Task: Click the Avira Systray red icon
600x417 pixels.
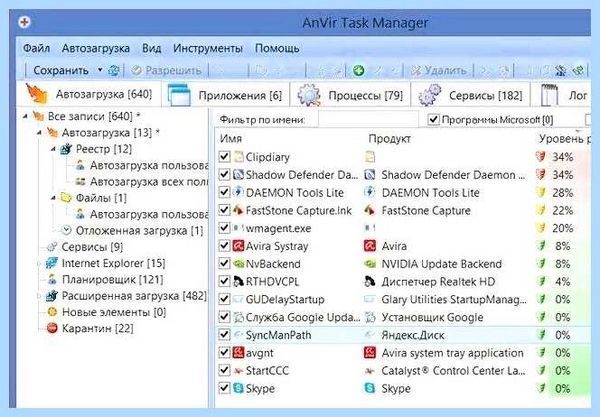Action: (238, 246)
